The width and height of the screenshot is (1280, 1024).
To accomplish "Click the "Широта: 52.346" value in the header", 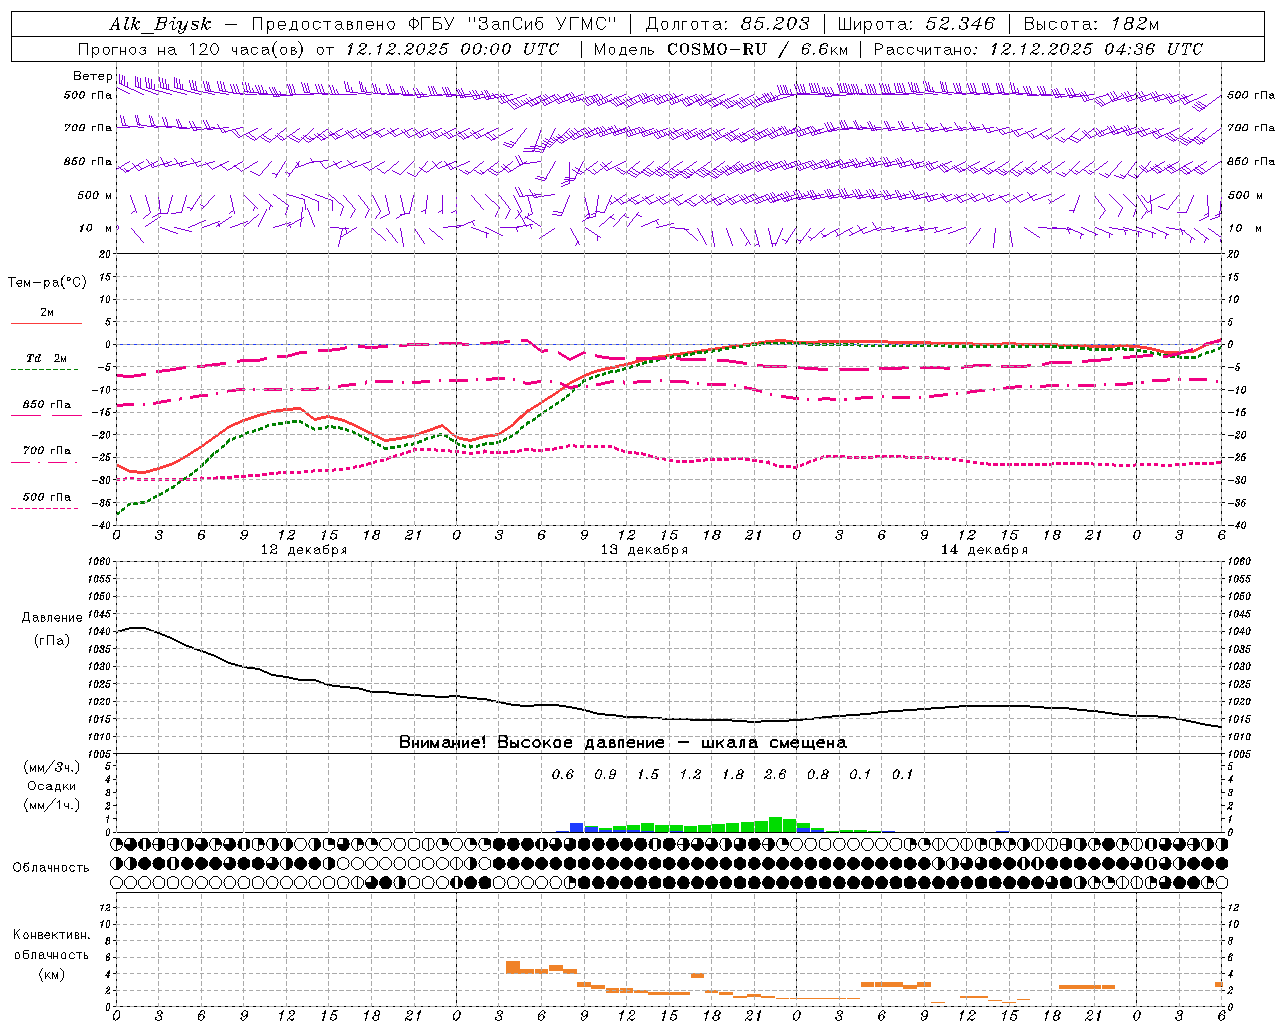I will (x=916, y=24).
